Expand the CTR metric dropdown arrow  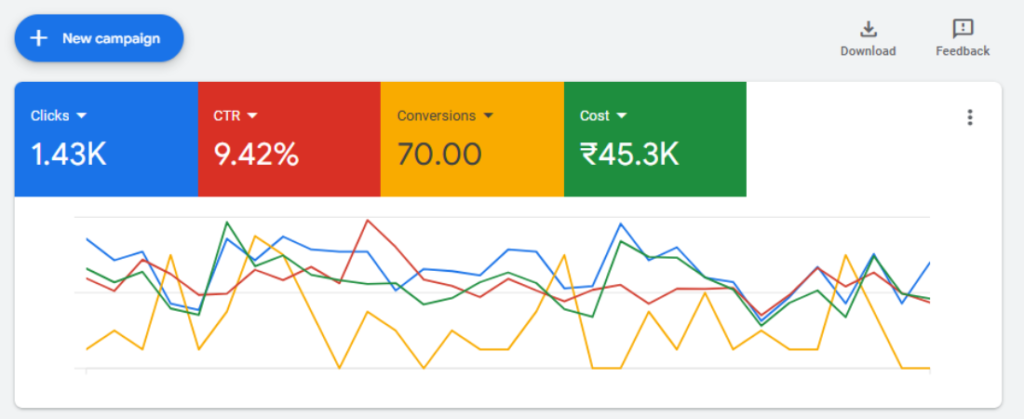pos(252,116)
